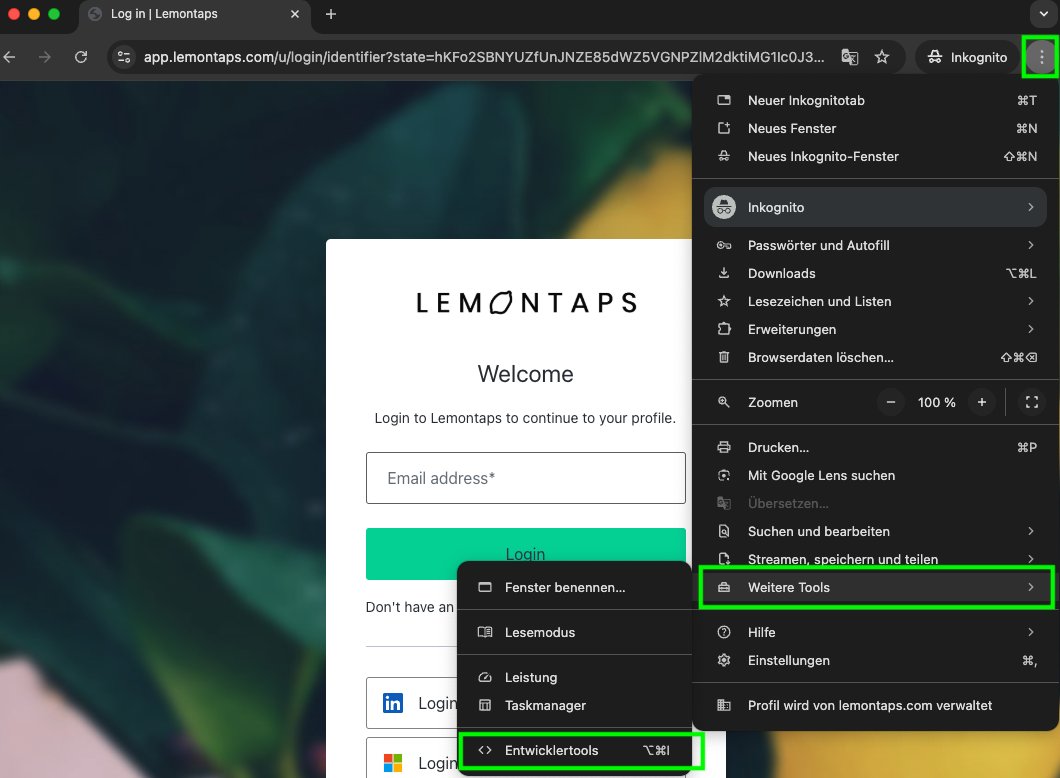
Task: Click the Entwicklertools code brackets icon
Action: click(485, 750)
